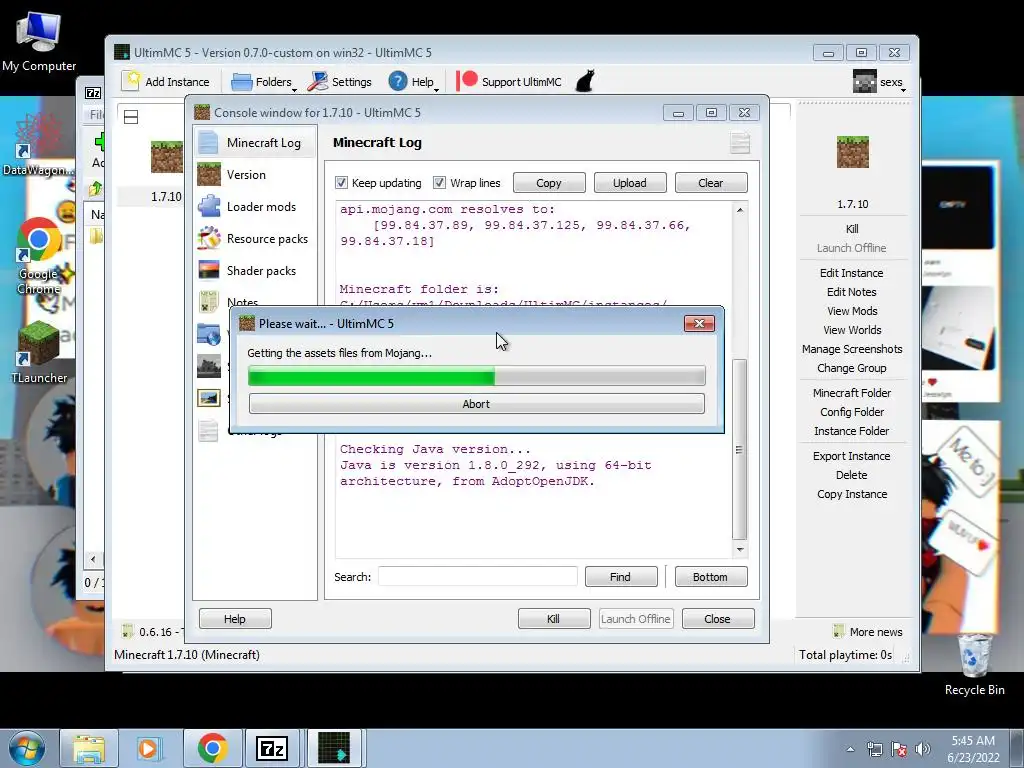Close the Please wait dialog
Viewport: 1024px width, 768px height.
click(699, 323)
